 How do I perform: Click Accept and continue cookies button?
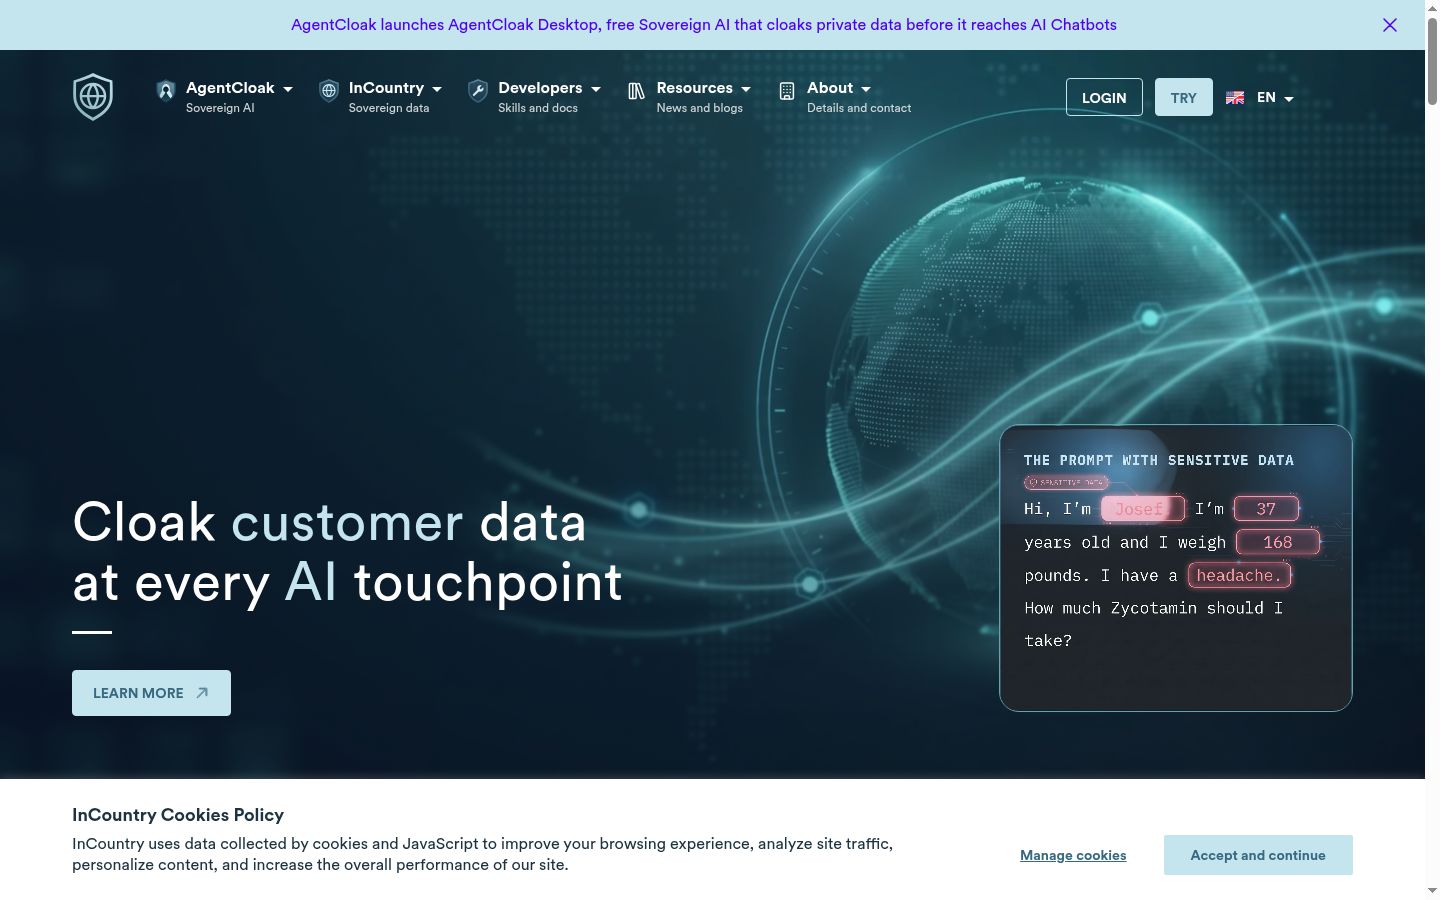tap(1258, 855)
